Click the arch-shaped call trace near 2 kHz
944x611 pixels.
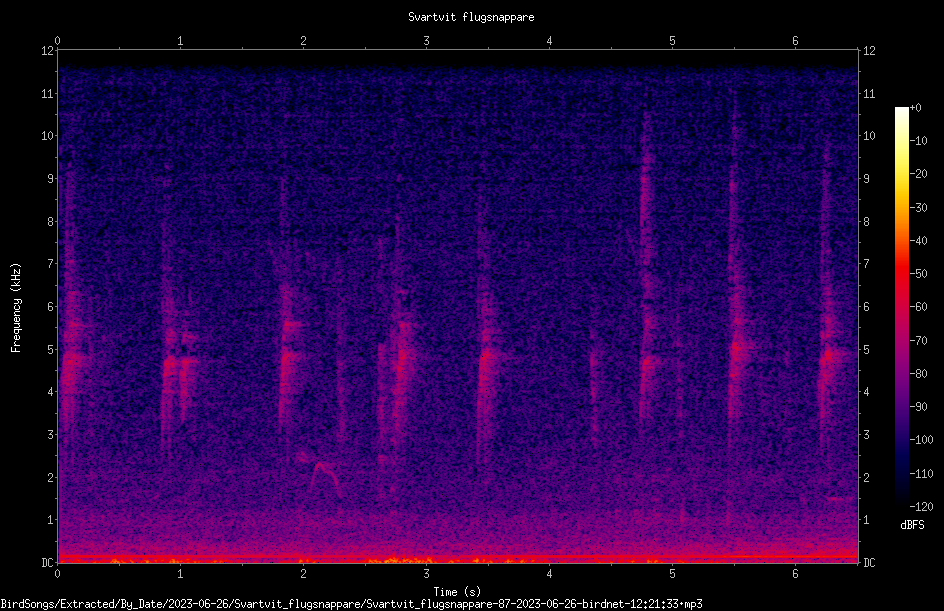326,479
